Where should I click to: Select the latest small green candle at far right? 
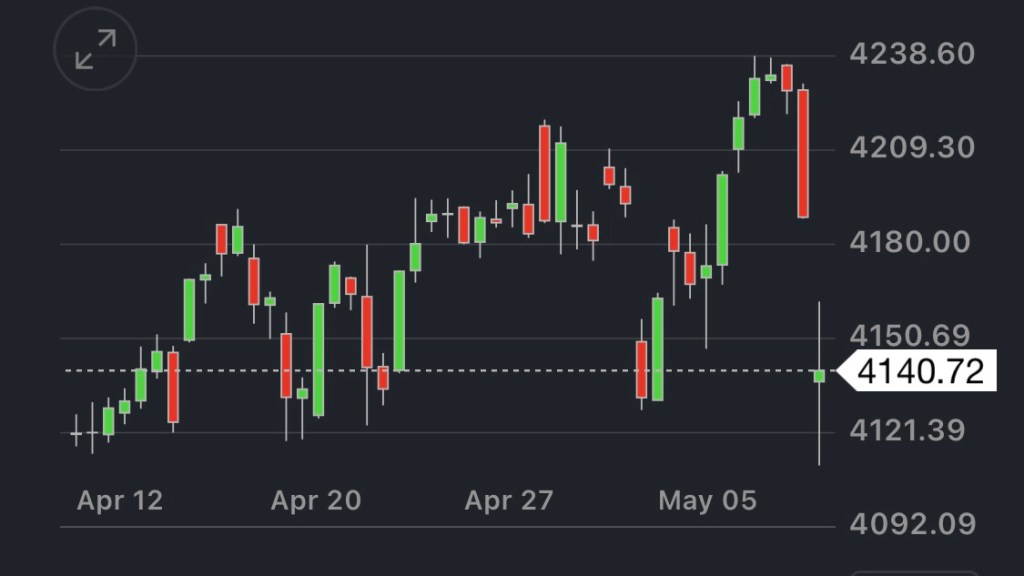(819, 376)
